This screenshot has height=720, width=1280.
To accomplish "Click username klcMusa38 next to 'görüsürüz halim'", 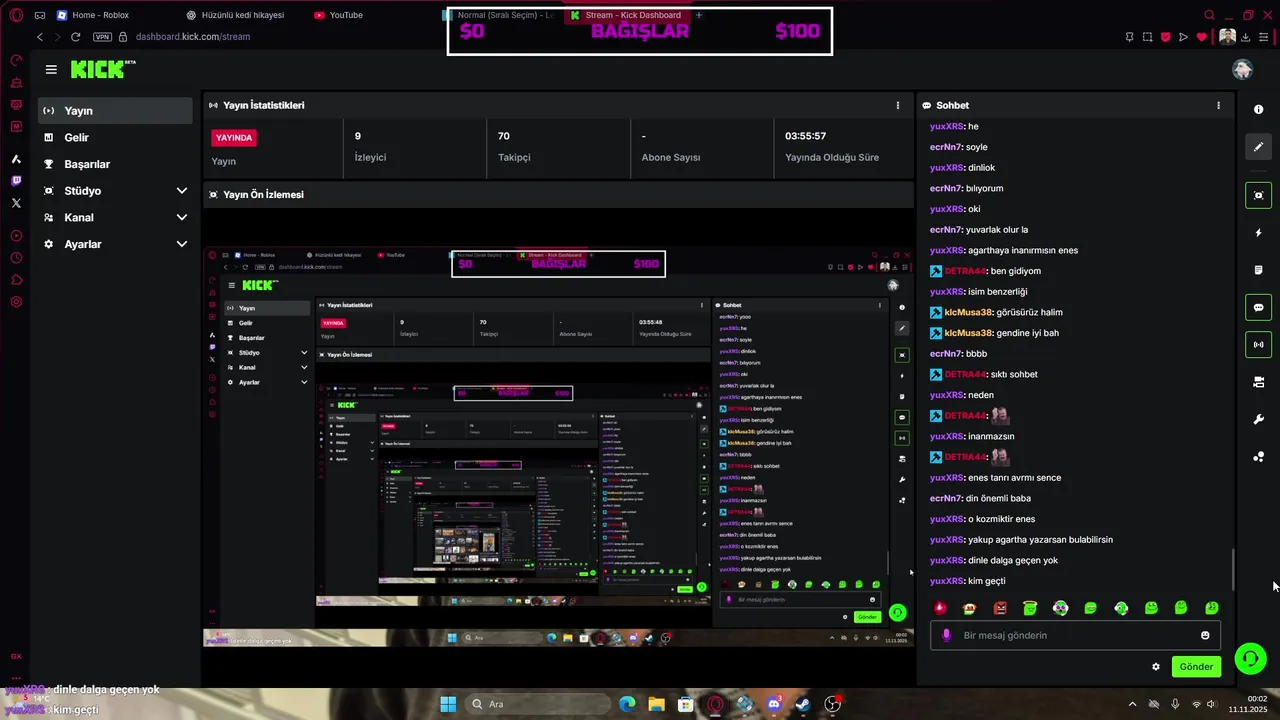I will 969,312.
